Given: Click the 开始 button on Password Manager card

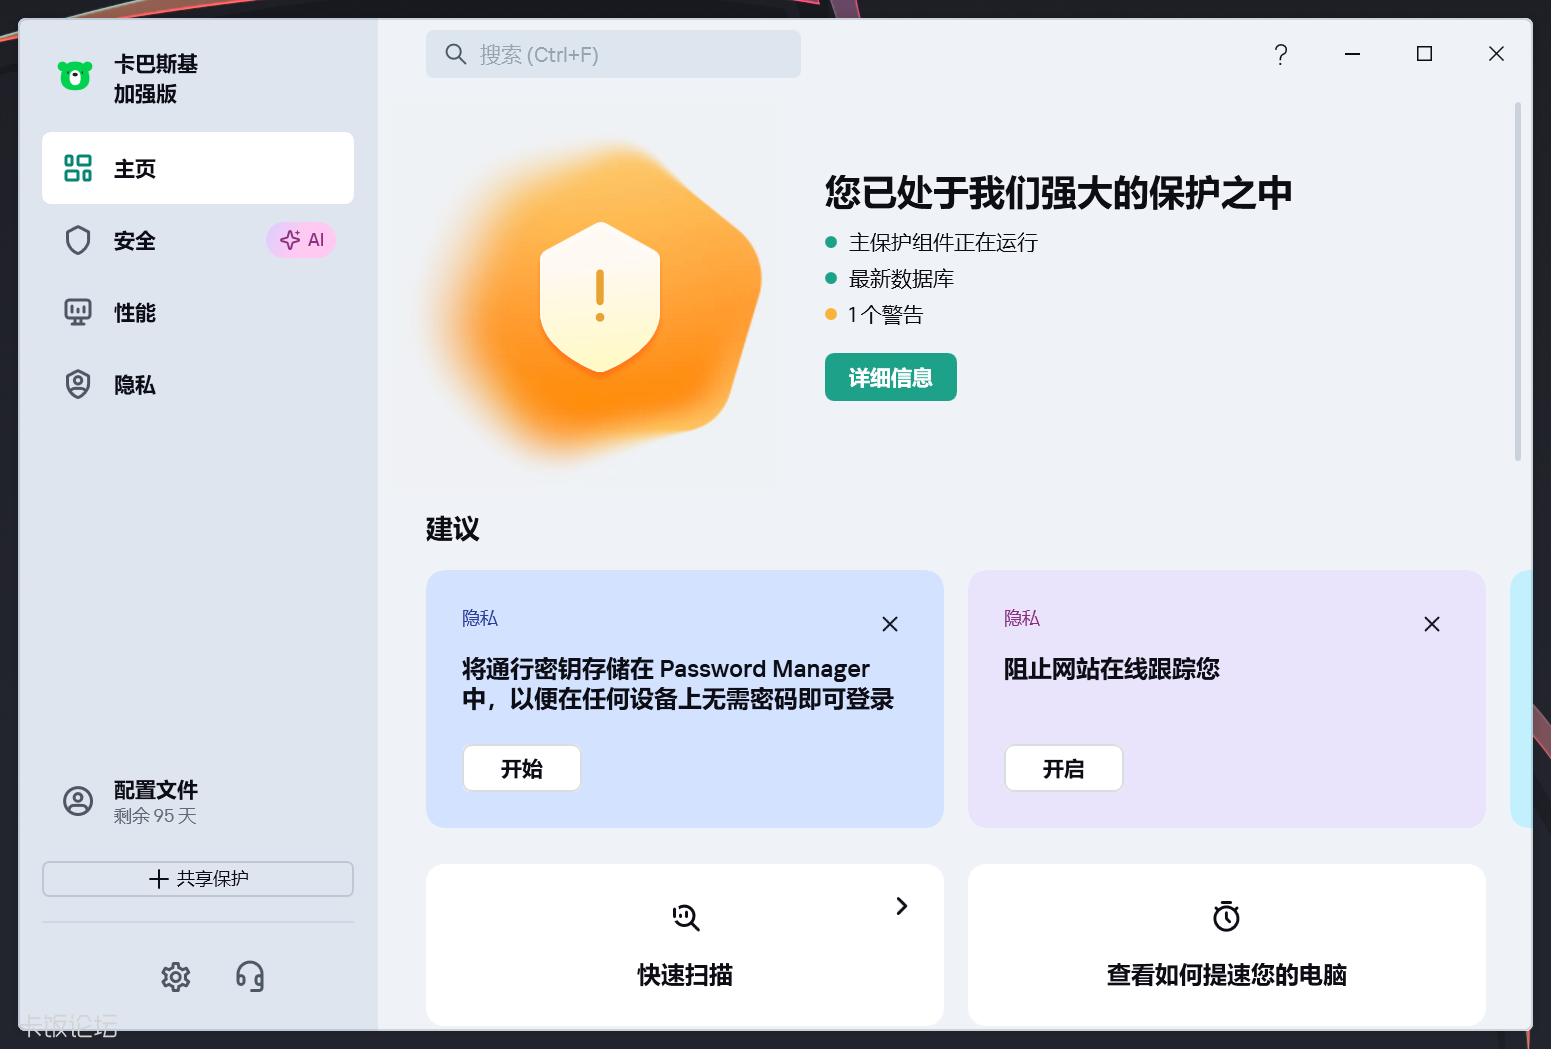Looking at the screenshot, I should [x=522, y=768].
